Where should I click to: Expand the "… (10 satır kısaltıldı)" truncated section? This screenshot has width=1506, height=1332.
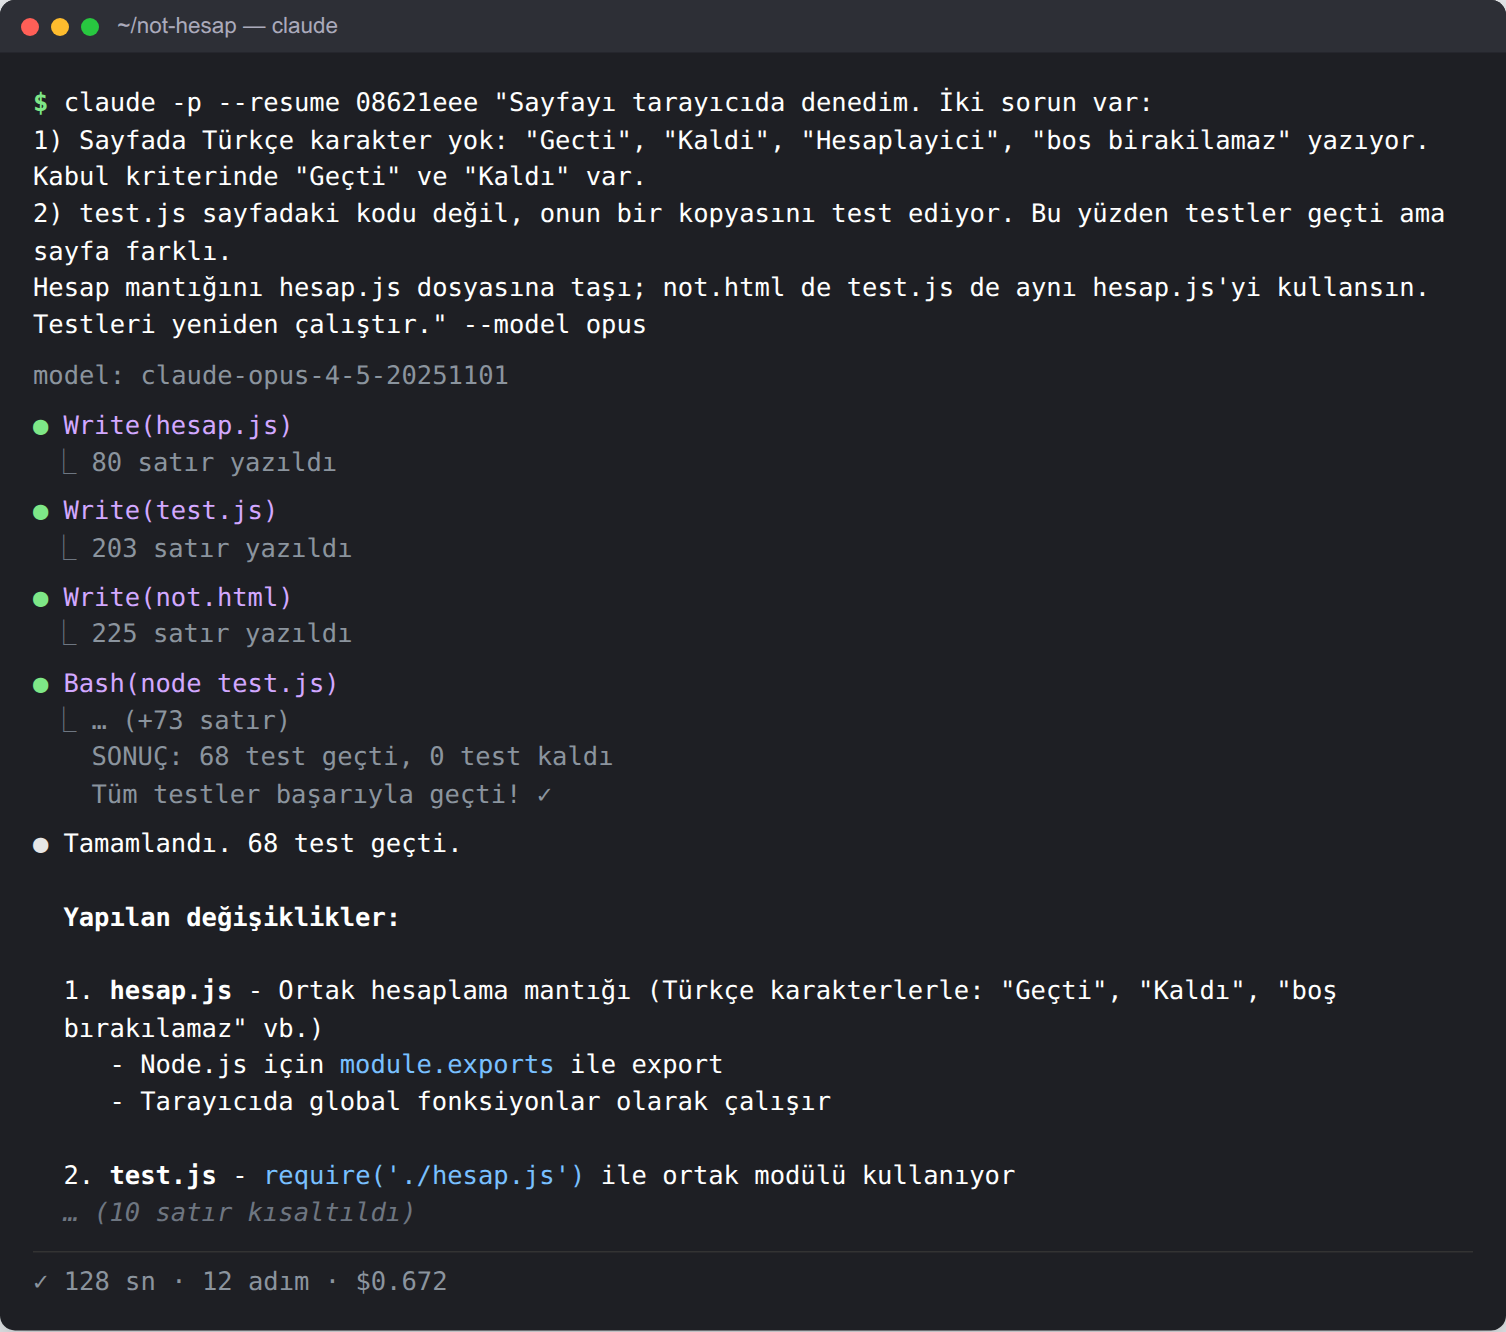[238, 1213]
